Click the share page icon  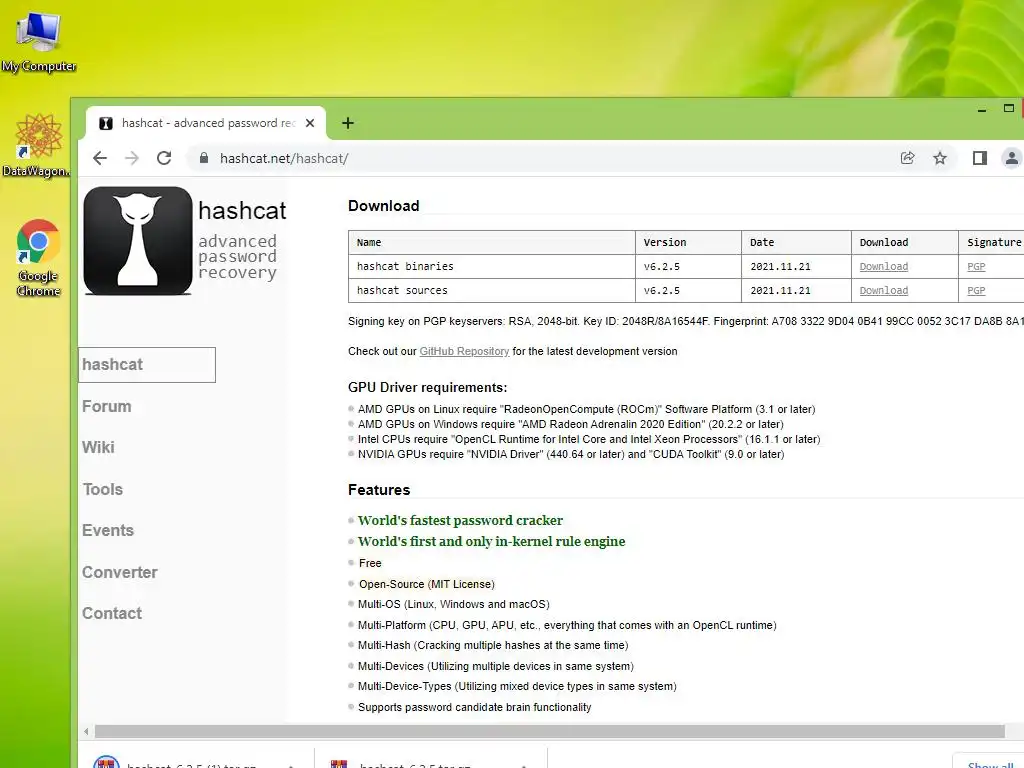[x=907, y=158]
